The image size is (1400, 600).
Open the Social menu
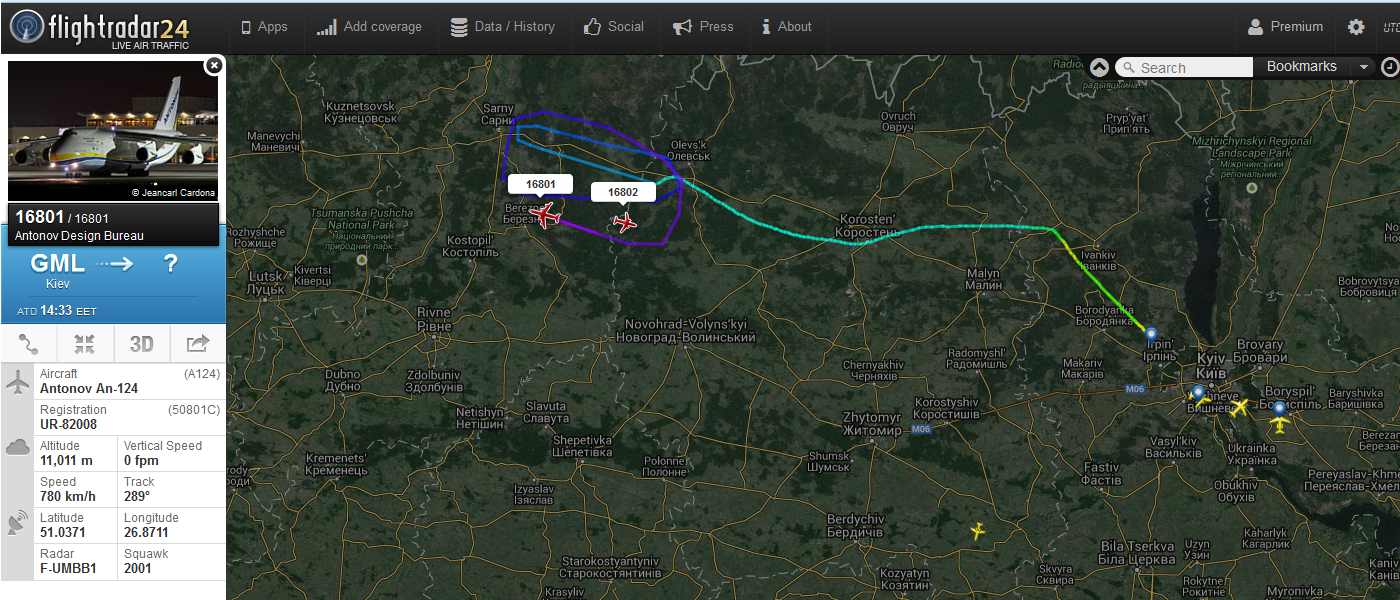click(x=614, y=27)
